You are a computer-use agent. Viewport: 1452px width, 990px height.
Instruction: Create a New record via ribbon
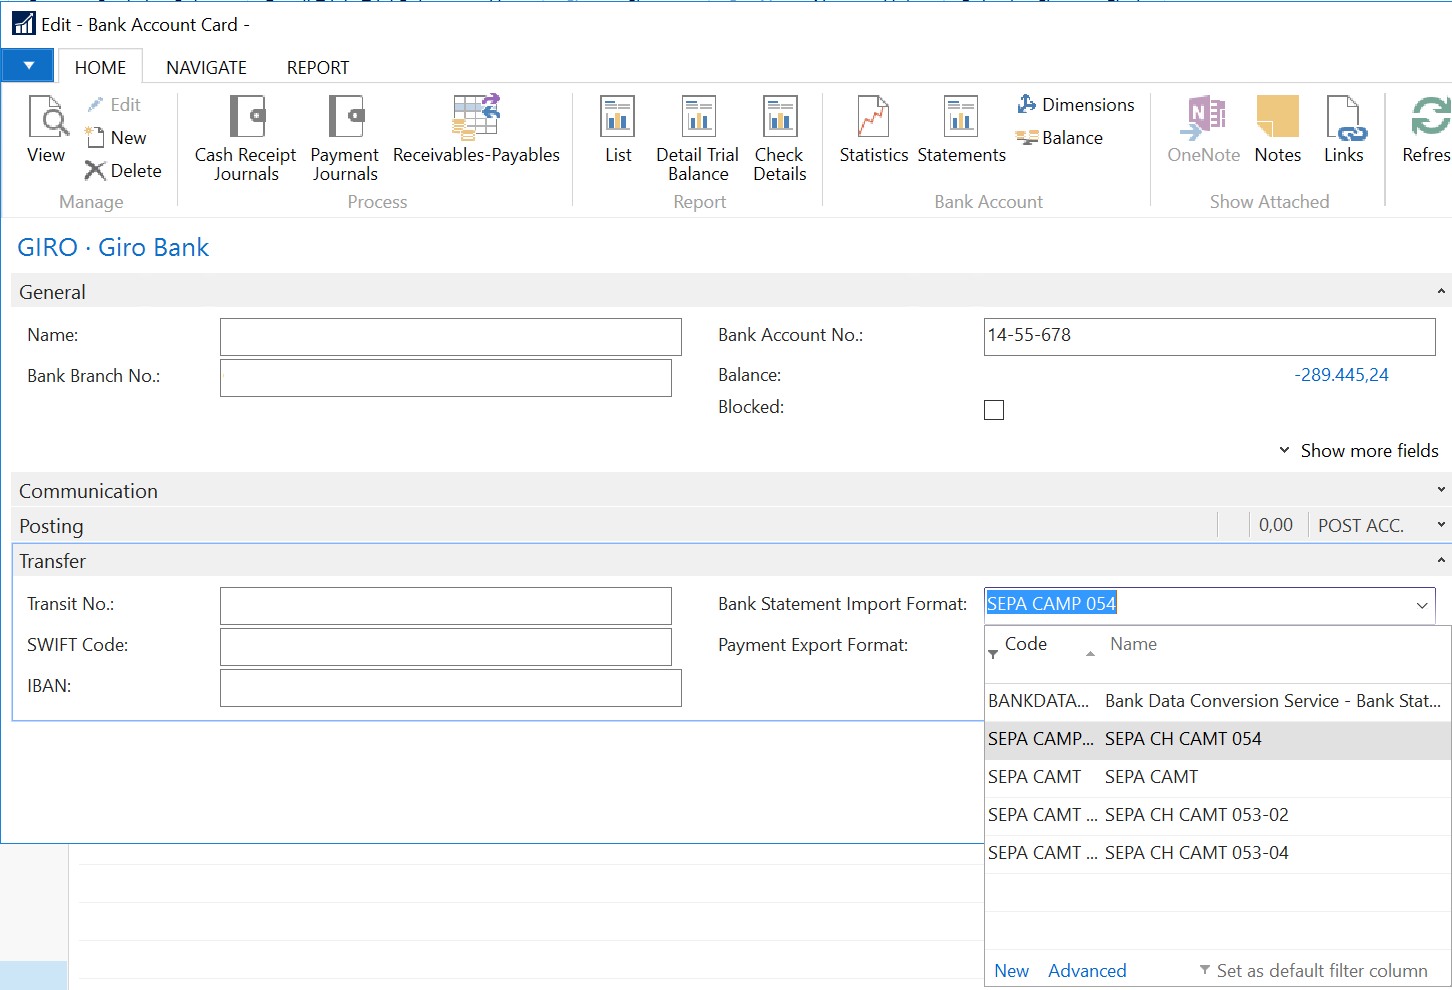116,137
